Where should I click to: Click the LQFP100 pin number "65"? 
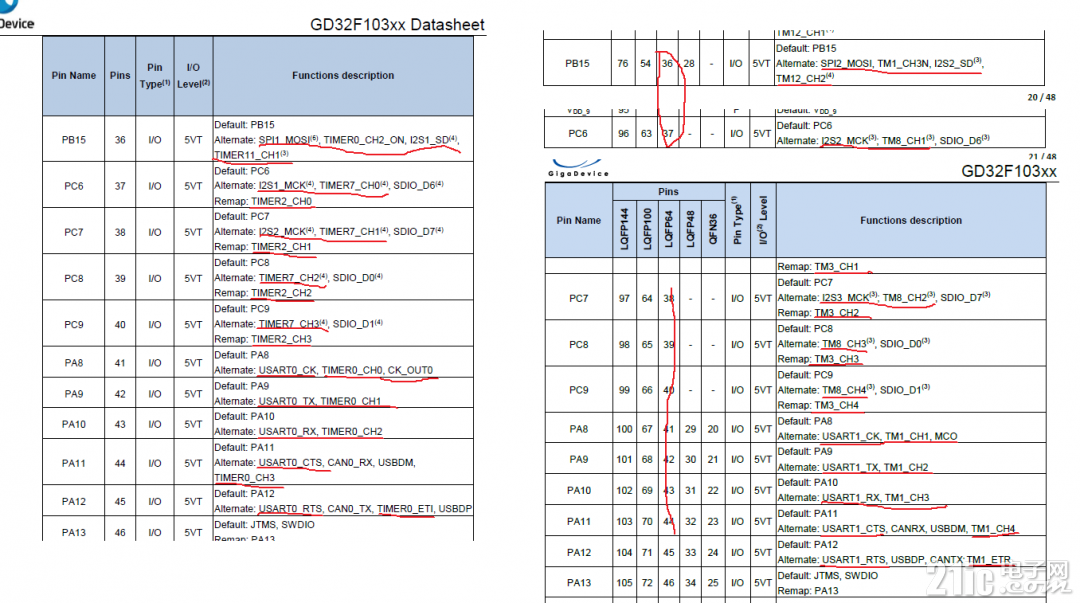(647, 345)
